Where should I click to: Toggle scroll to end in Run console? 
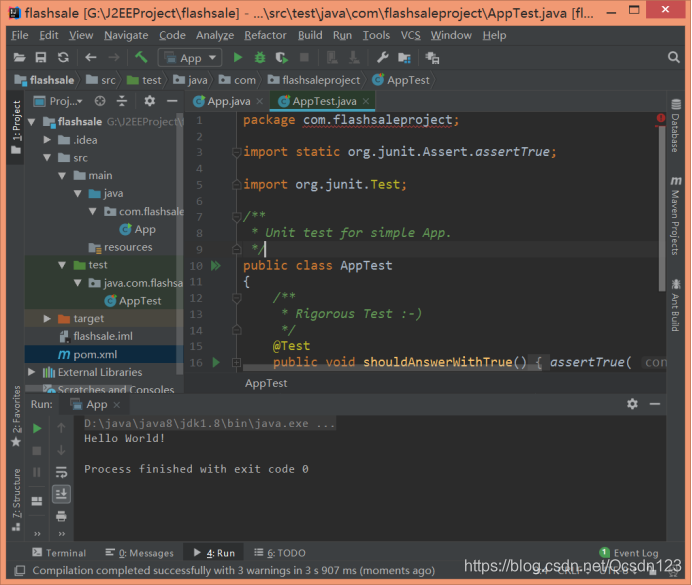coord(61,494)
